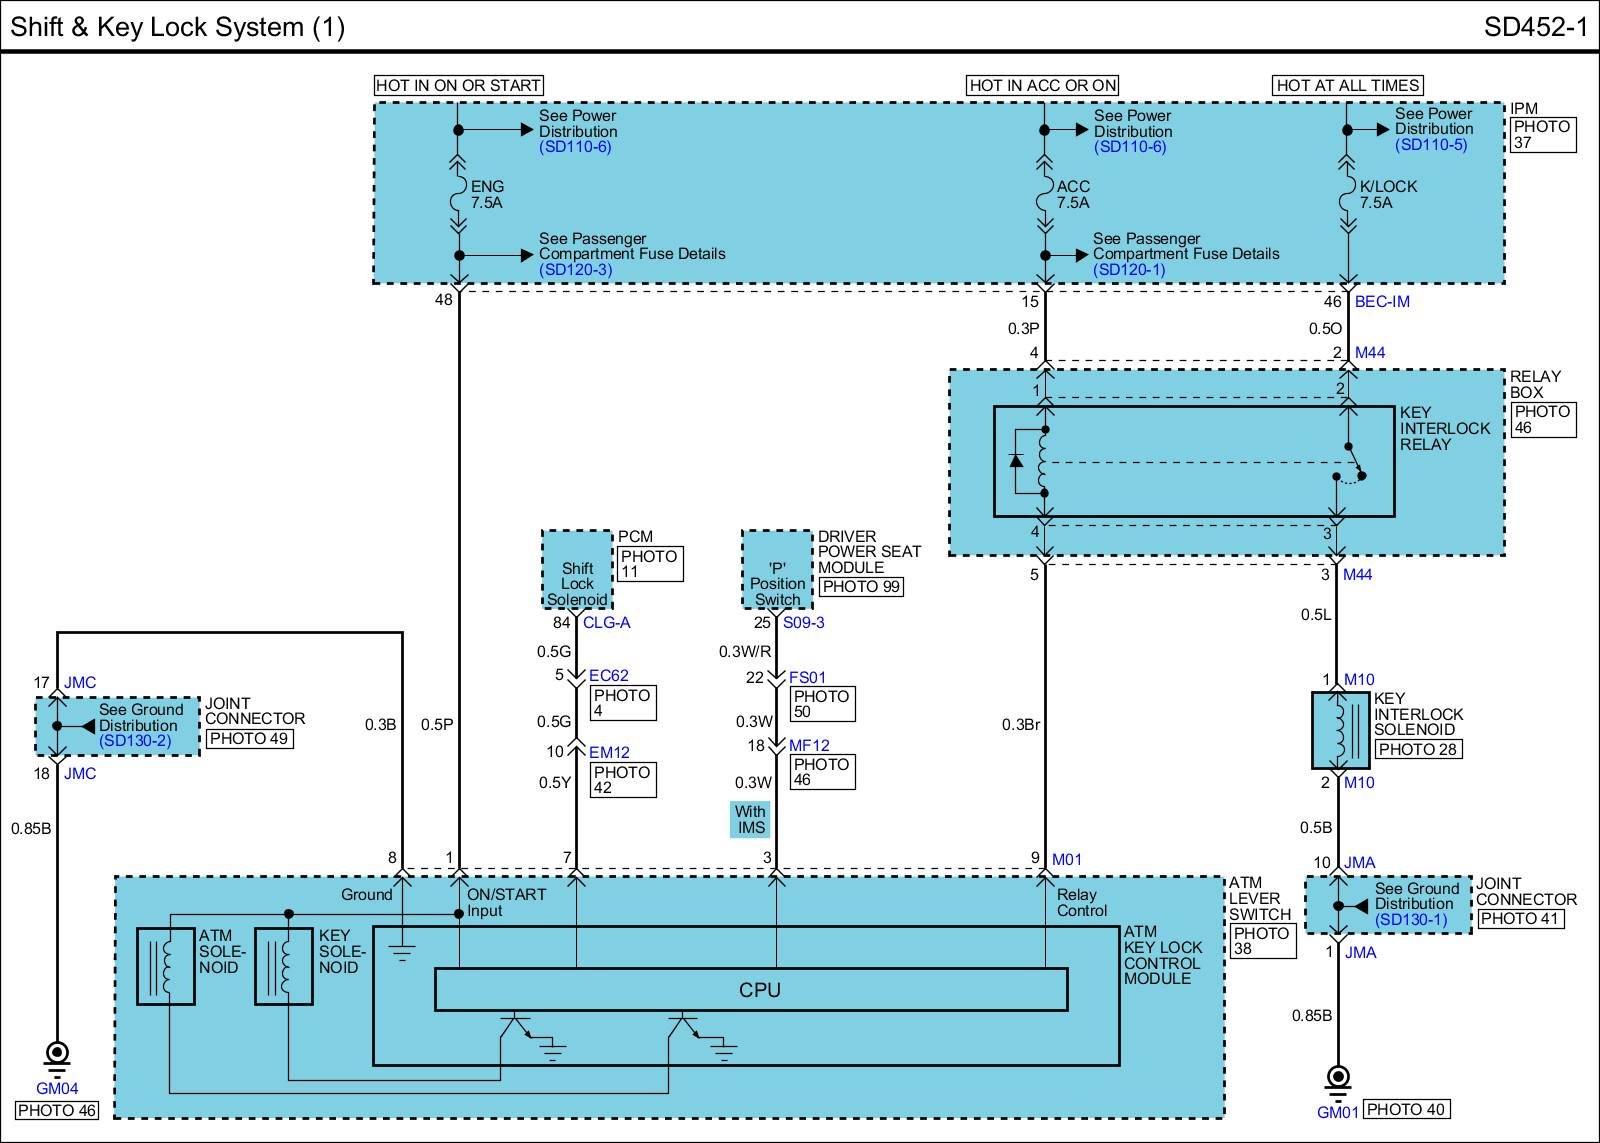Click the ENG 7.5A fuse symbol

pos(458,194)
